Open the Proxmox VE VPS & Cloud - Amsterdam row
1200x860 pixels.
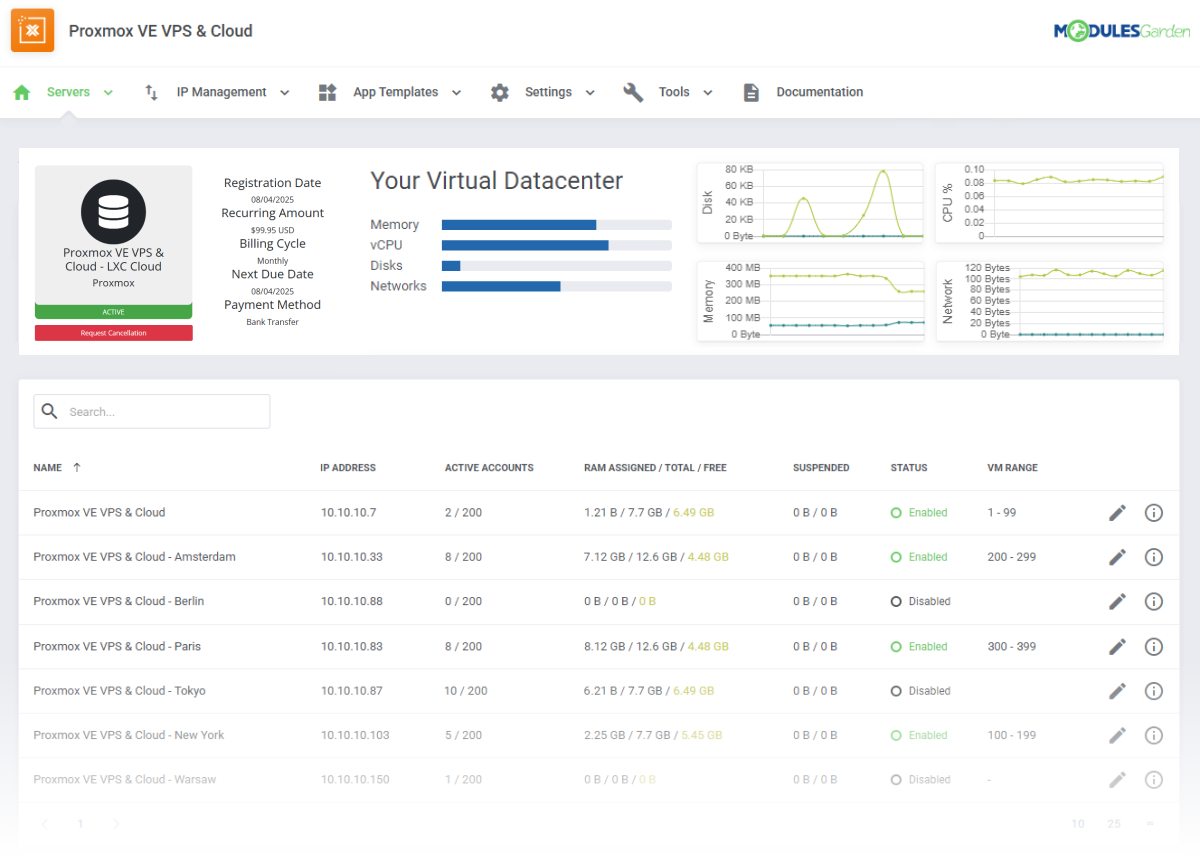(x=598, y=557)
